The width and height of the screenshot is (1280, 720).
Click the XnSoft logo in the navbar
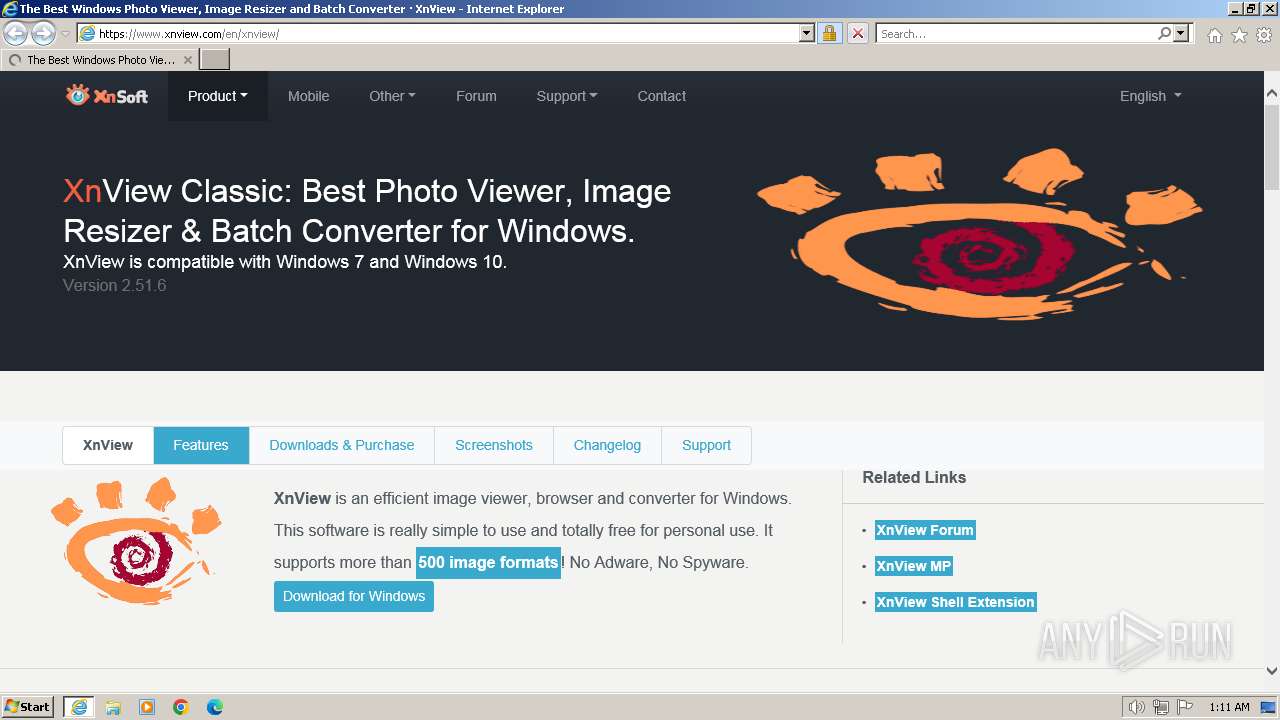click(107, 96)
